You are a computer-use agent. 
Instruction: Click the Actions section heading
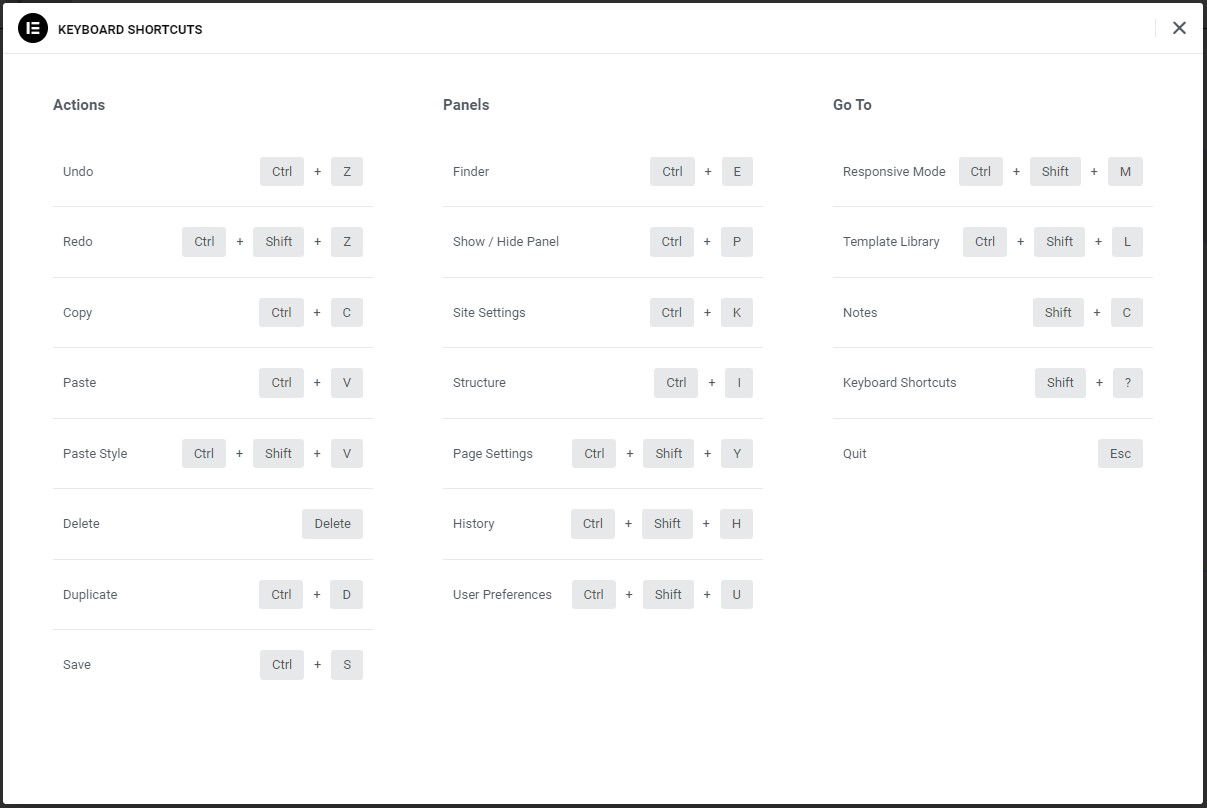click(79, 104)
